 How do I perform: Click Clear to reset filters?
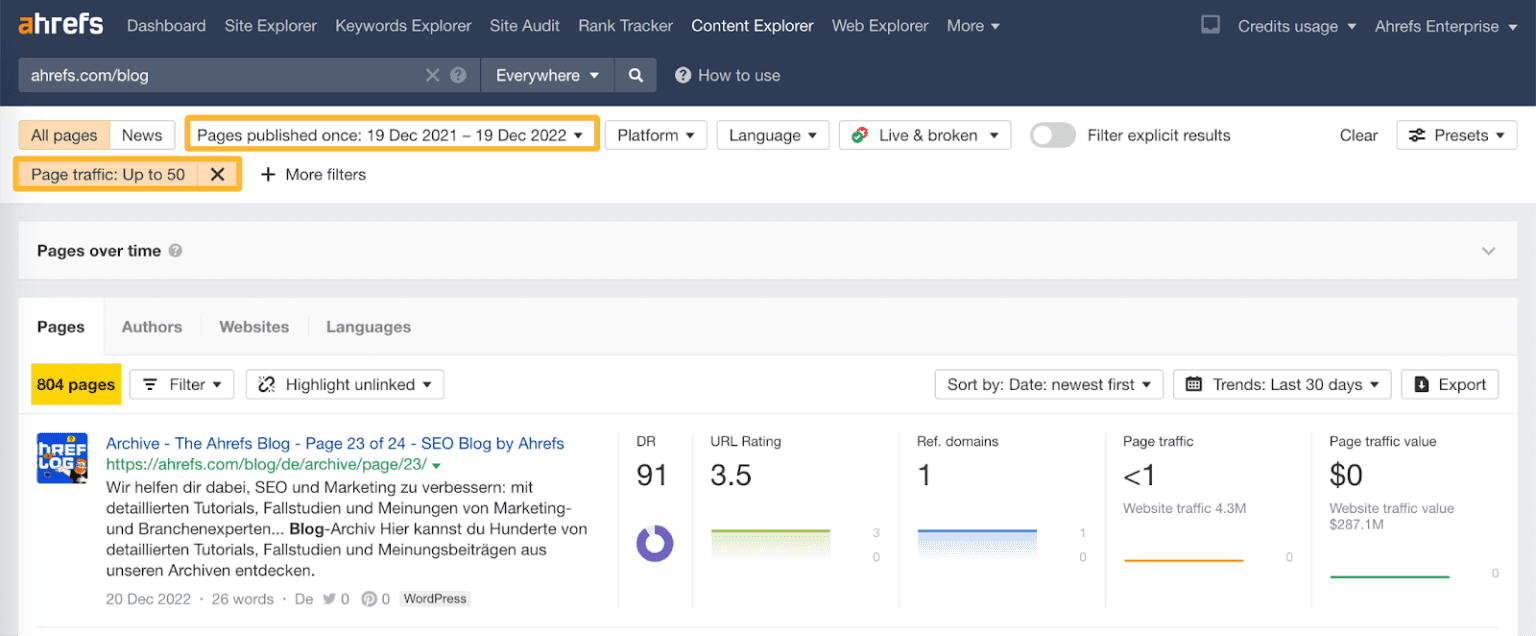(x=1359, y=135)
